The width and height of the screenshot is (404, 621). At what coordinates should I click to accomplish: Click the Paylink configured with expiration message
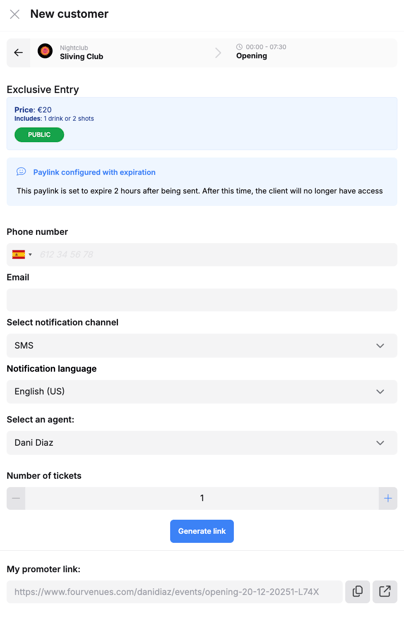[x=94, y=172]
